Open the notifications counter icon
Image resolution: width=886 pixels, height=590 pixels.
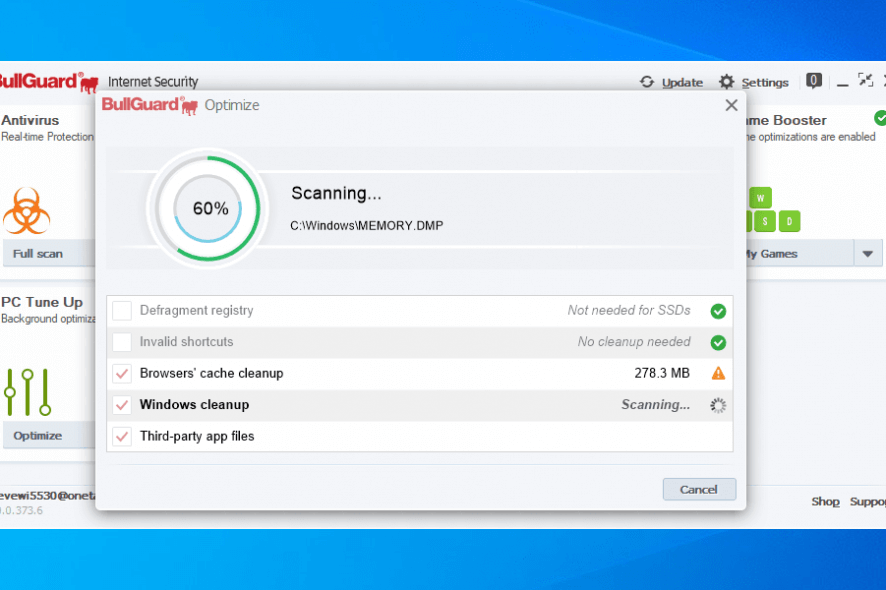814,81
